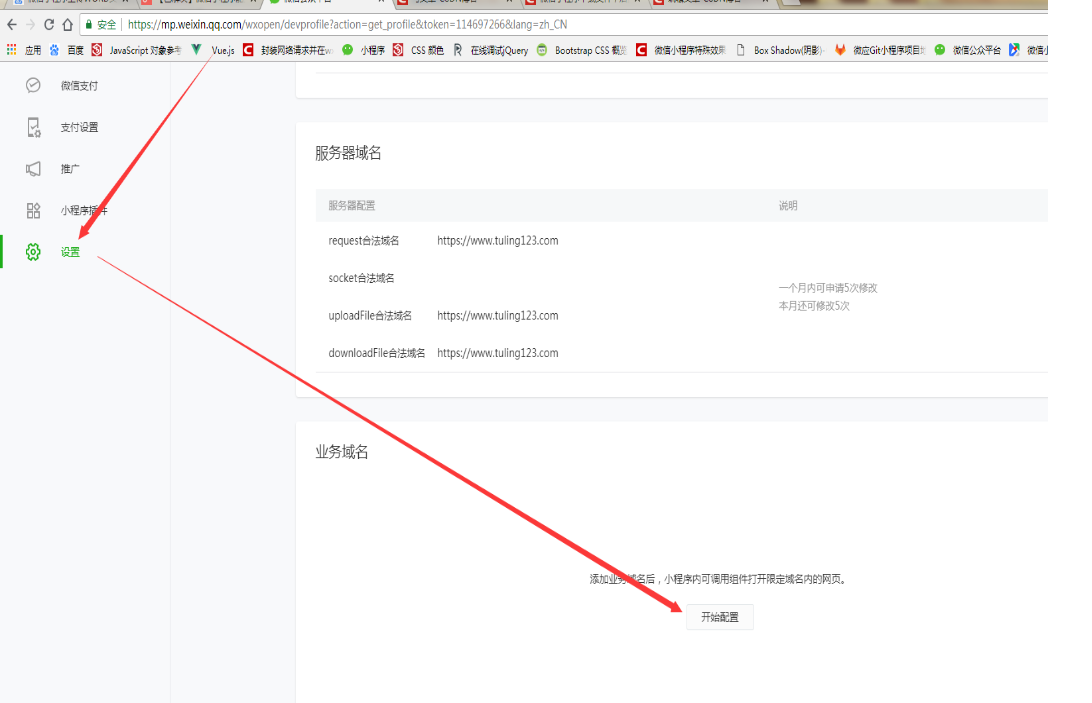This screenshot has height=703, width=1092.
Task: Open 支付设置 in the sidebar
Action: [79, 128]
